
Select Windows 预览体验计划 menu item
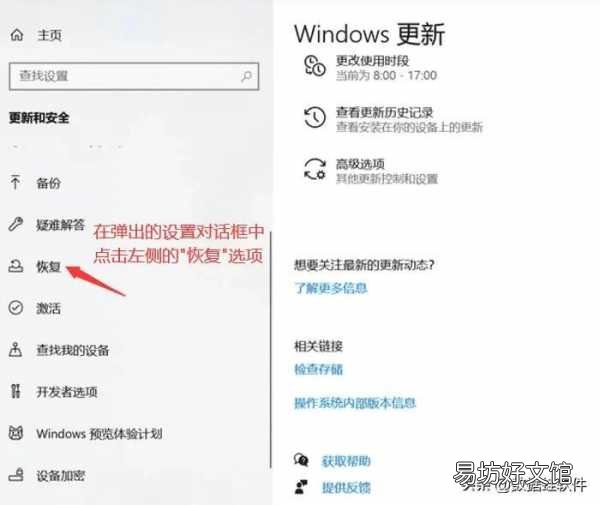pyautogui.click(x=85, y=433)
